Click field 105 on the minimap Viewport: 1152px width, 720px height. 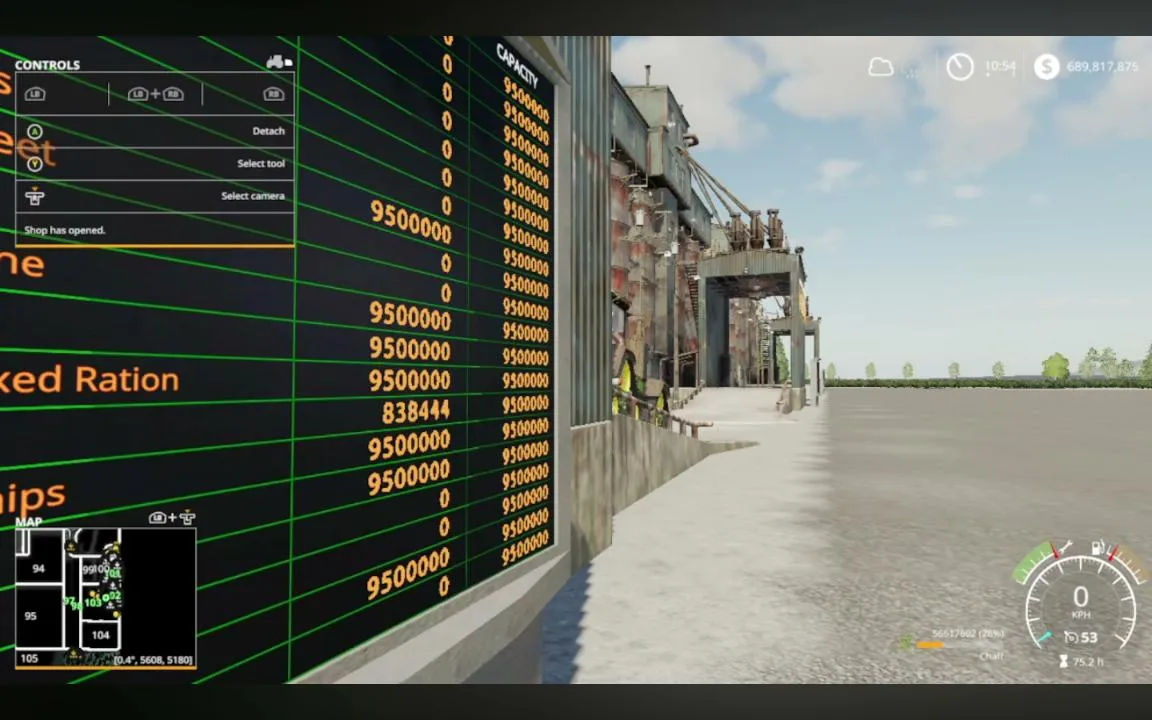pyautogui.click(x=29, y=658)
